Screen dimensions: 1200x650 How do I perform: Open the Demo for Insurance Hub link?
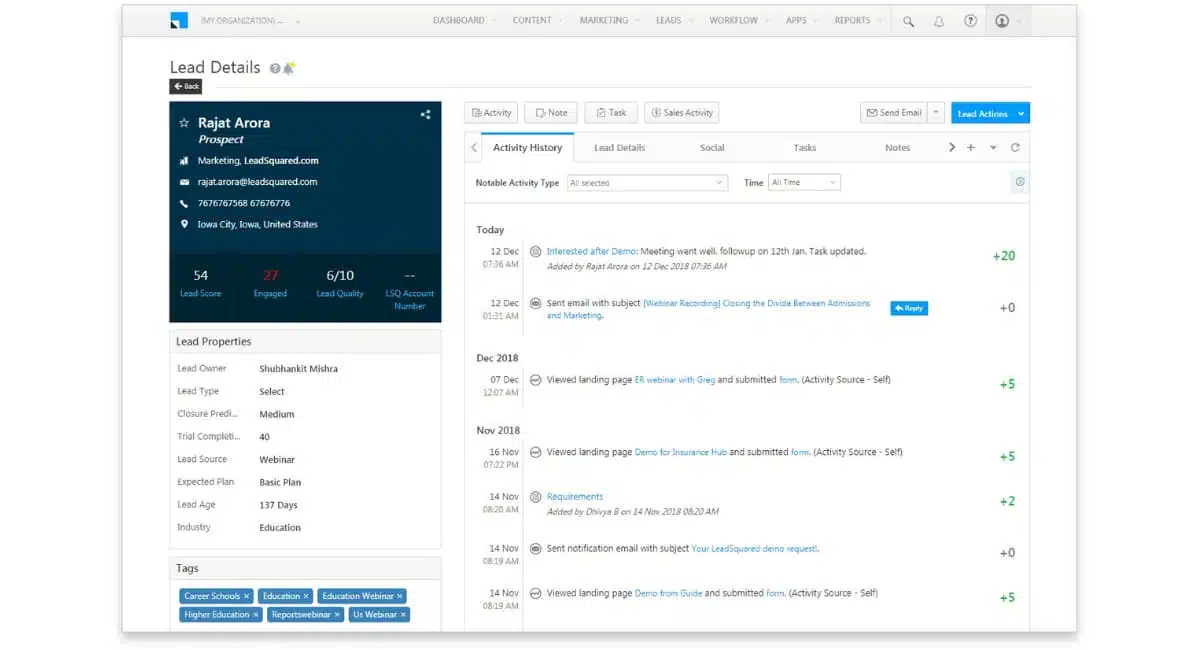[x=681, y=452]
